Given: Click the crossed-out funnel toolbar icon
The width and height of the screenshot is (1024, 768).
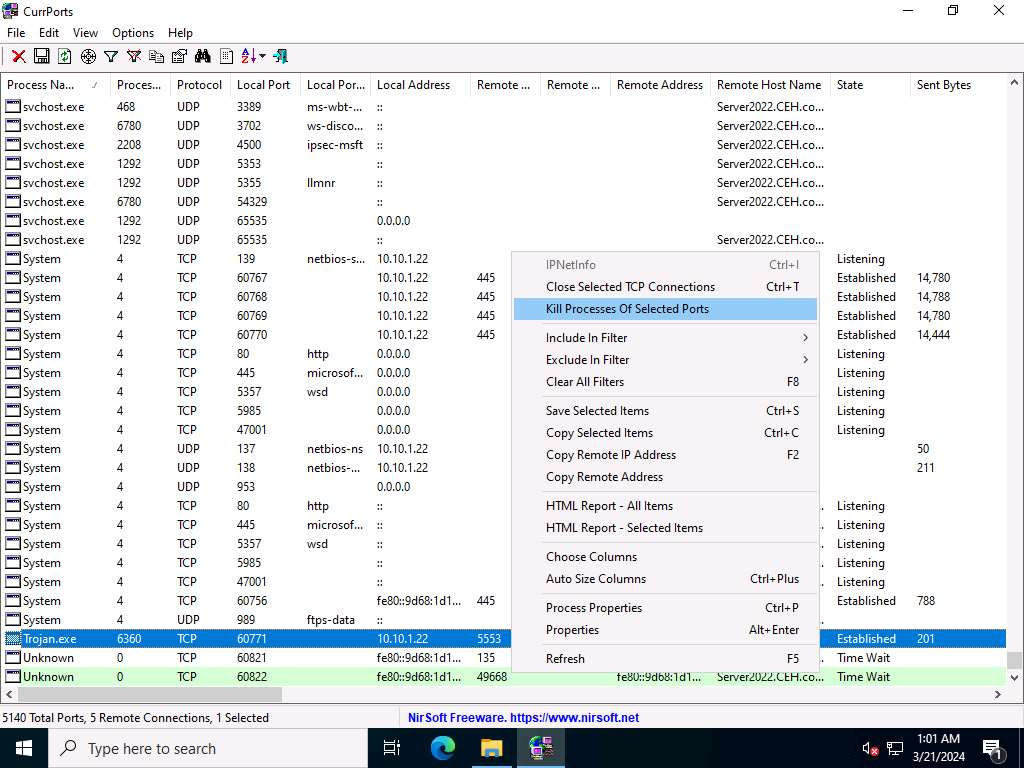Looking at the screenshot, I should 134,57.
